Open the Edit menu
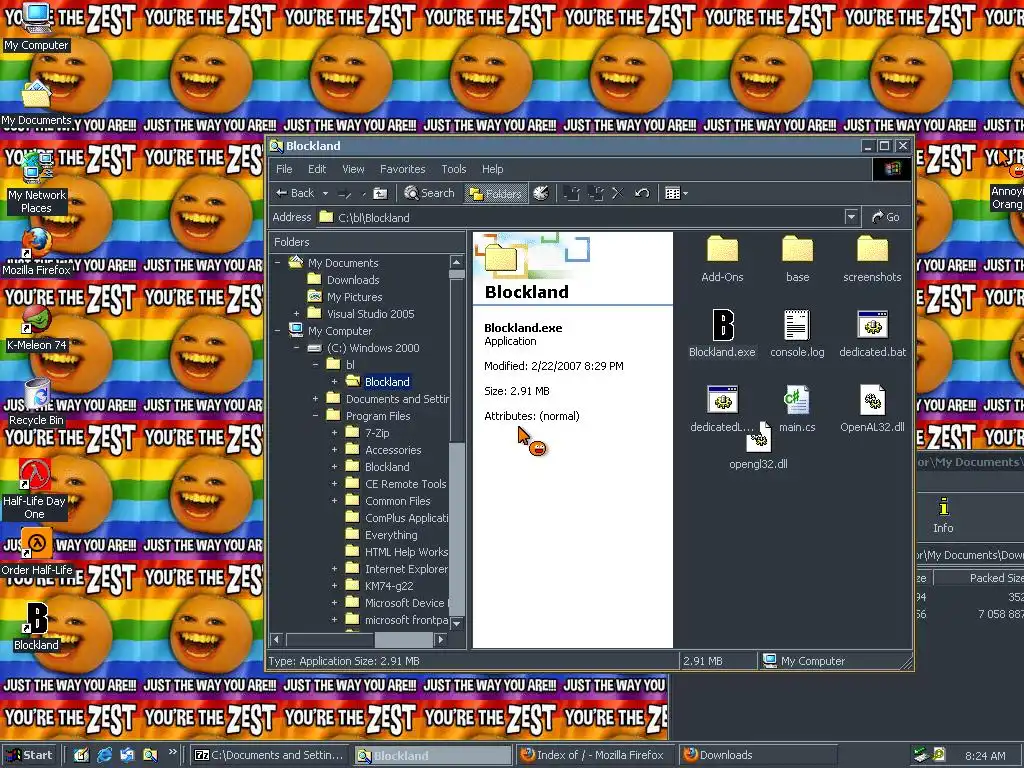 (317, 169)
